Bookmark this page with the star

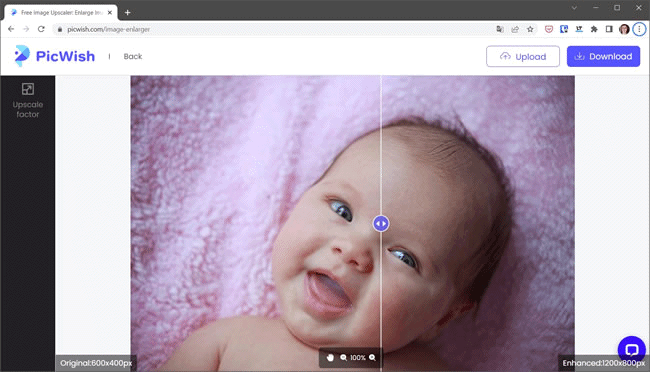[x=530, y=29]
